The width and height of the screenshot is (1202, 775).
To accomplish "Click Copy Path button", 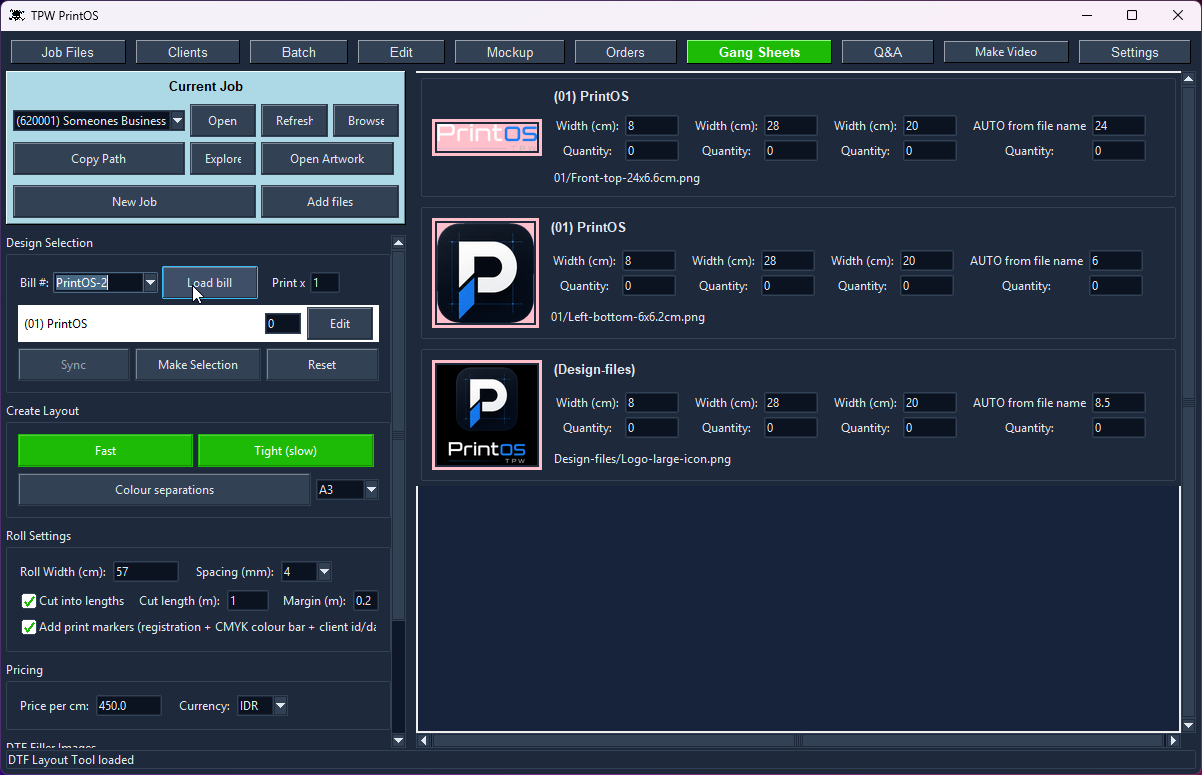I will (x=99, y=159).
